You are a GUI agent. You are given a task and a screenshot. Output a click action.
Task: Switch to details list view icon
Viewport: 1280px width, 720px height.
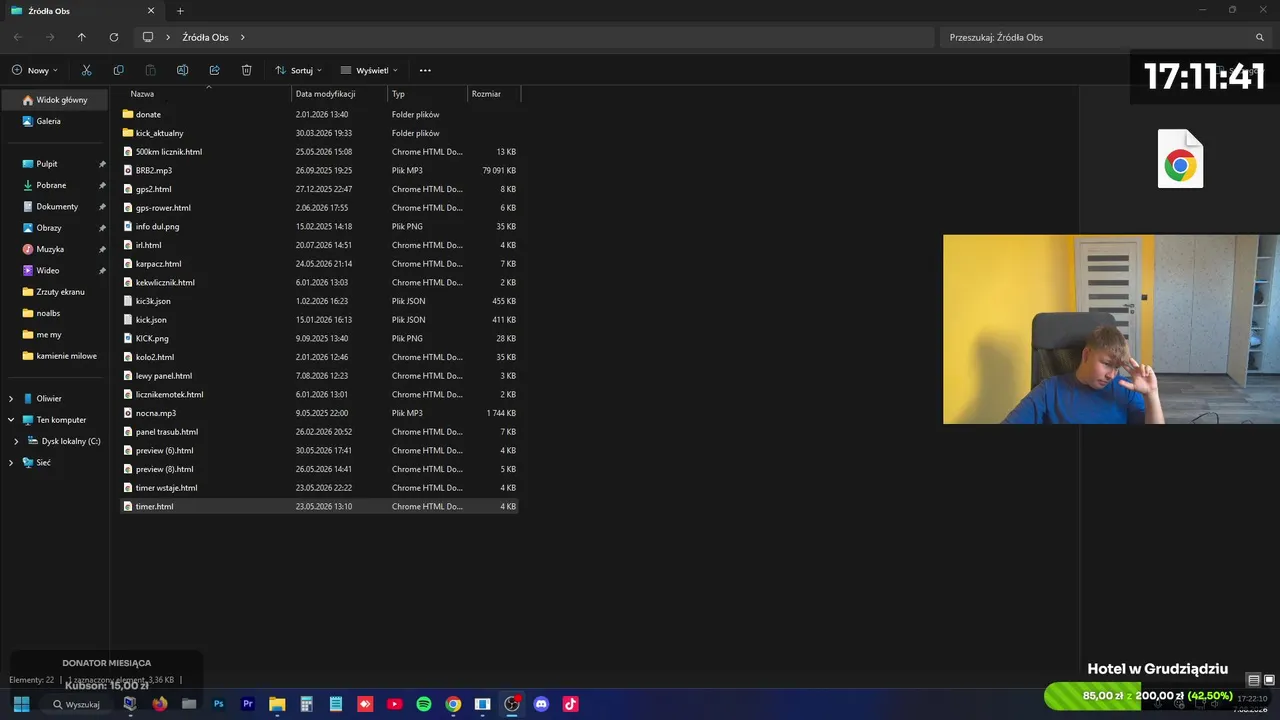[x=1254, y=681]
